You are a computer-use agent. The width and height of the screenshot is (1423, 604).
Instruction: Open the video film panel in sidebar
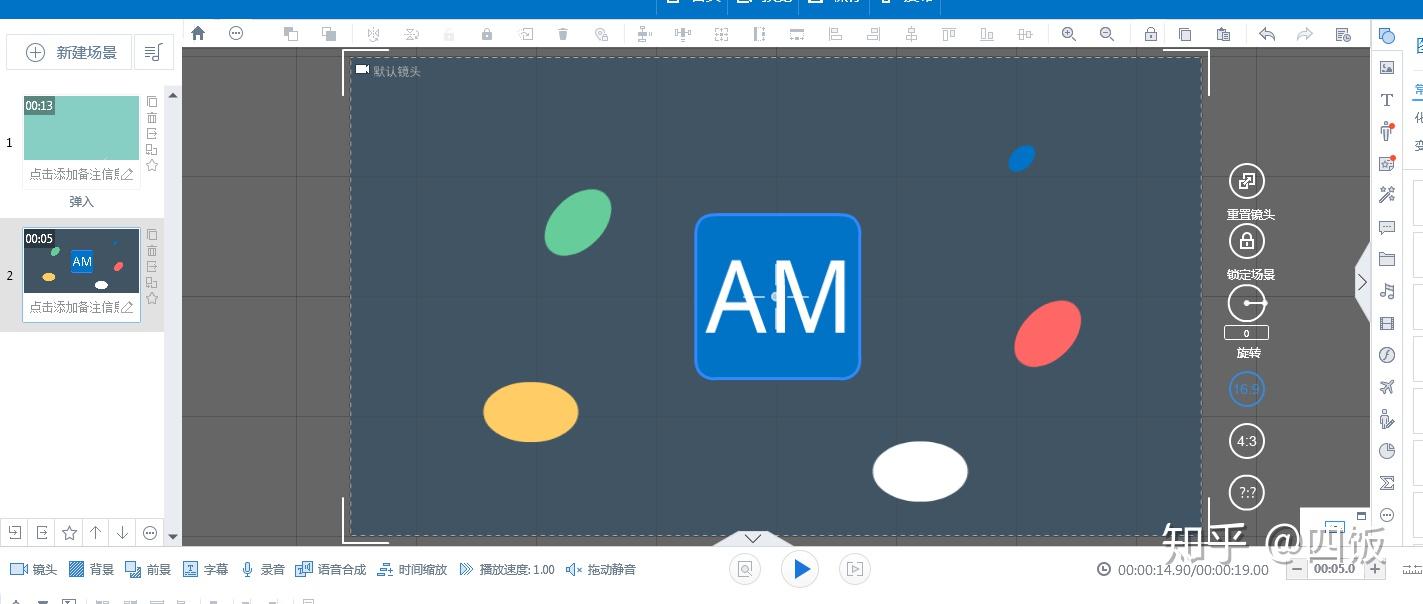[1387, 324]
